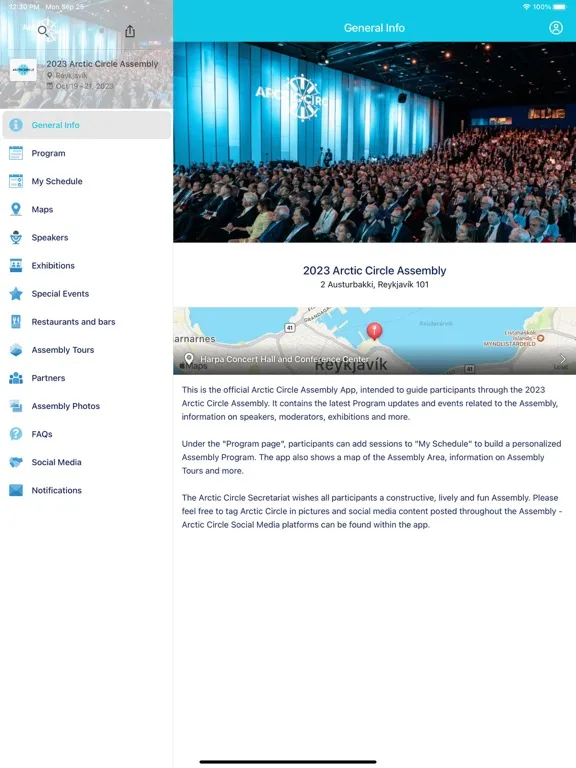Click the Maps pin icon
This screenshot has height=768, width=576.
16,209
